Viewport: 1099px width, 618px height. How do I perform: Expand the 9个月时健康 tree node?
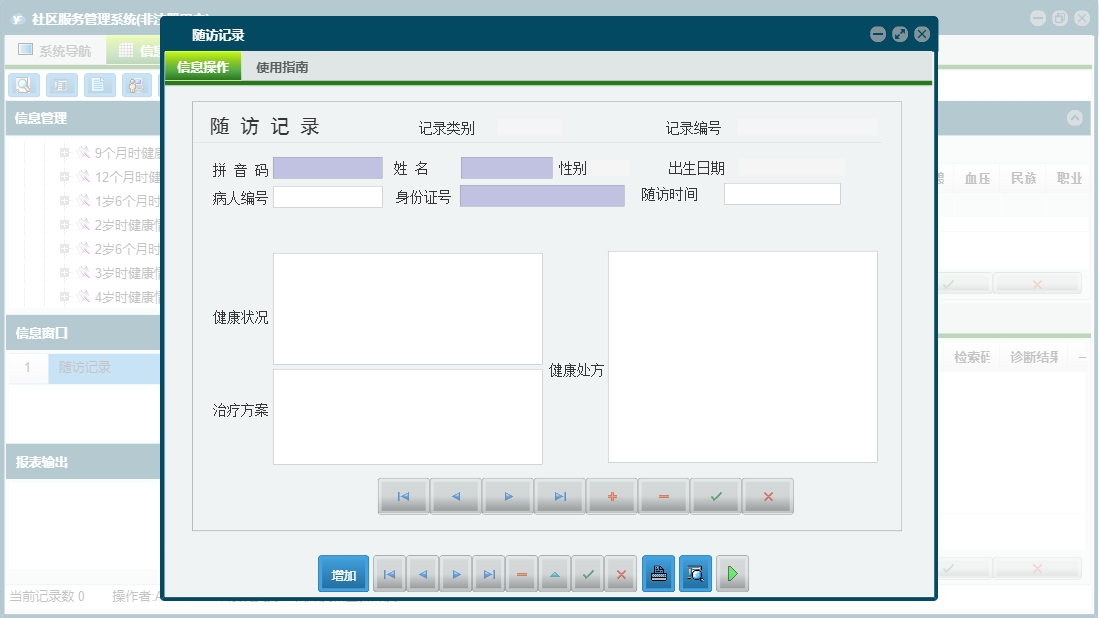tap(64, 152)
